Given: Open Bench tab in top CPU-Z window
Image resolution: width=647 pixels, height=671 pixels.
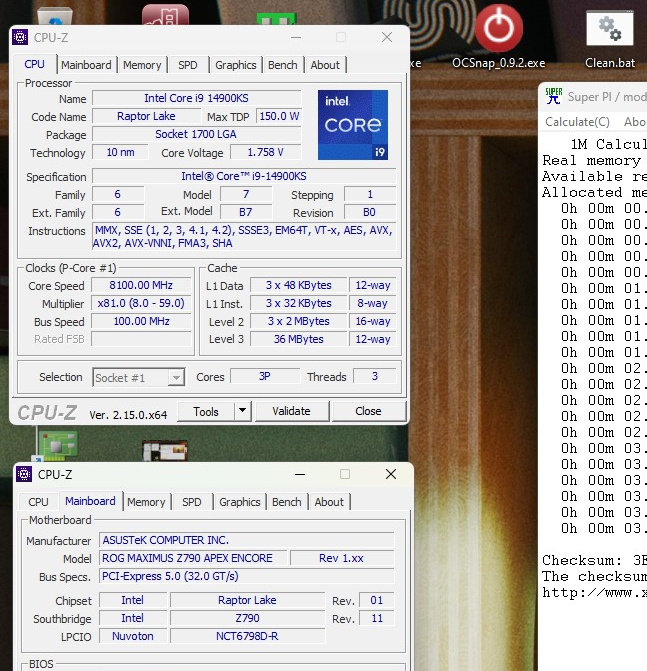Looking at the screenshot, I should 282,65.
